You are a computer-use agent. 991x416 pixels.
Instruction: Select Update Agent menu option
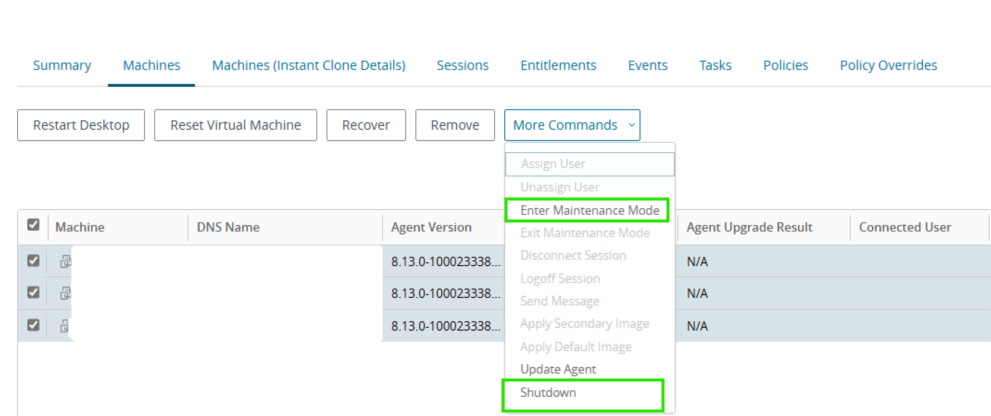pyautogui.click(x=557, y=369)
